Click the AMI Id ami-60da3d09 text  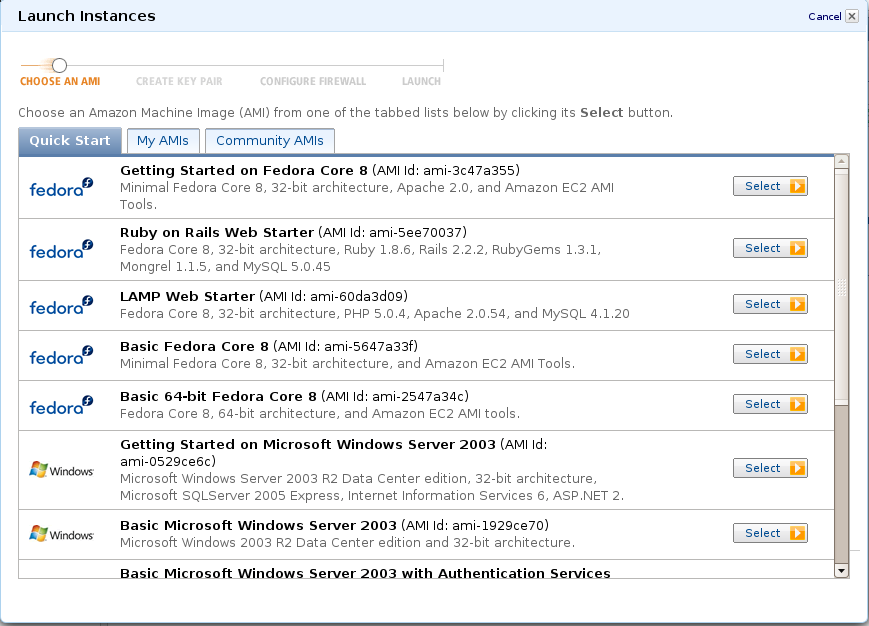click(x=334, y=296)
